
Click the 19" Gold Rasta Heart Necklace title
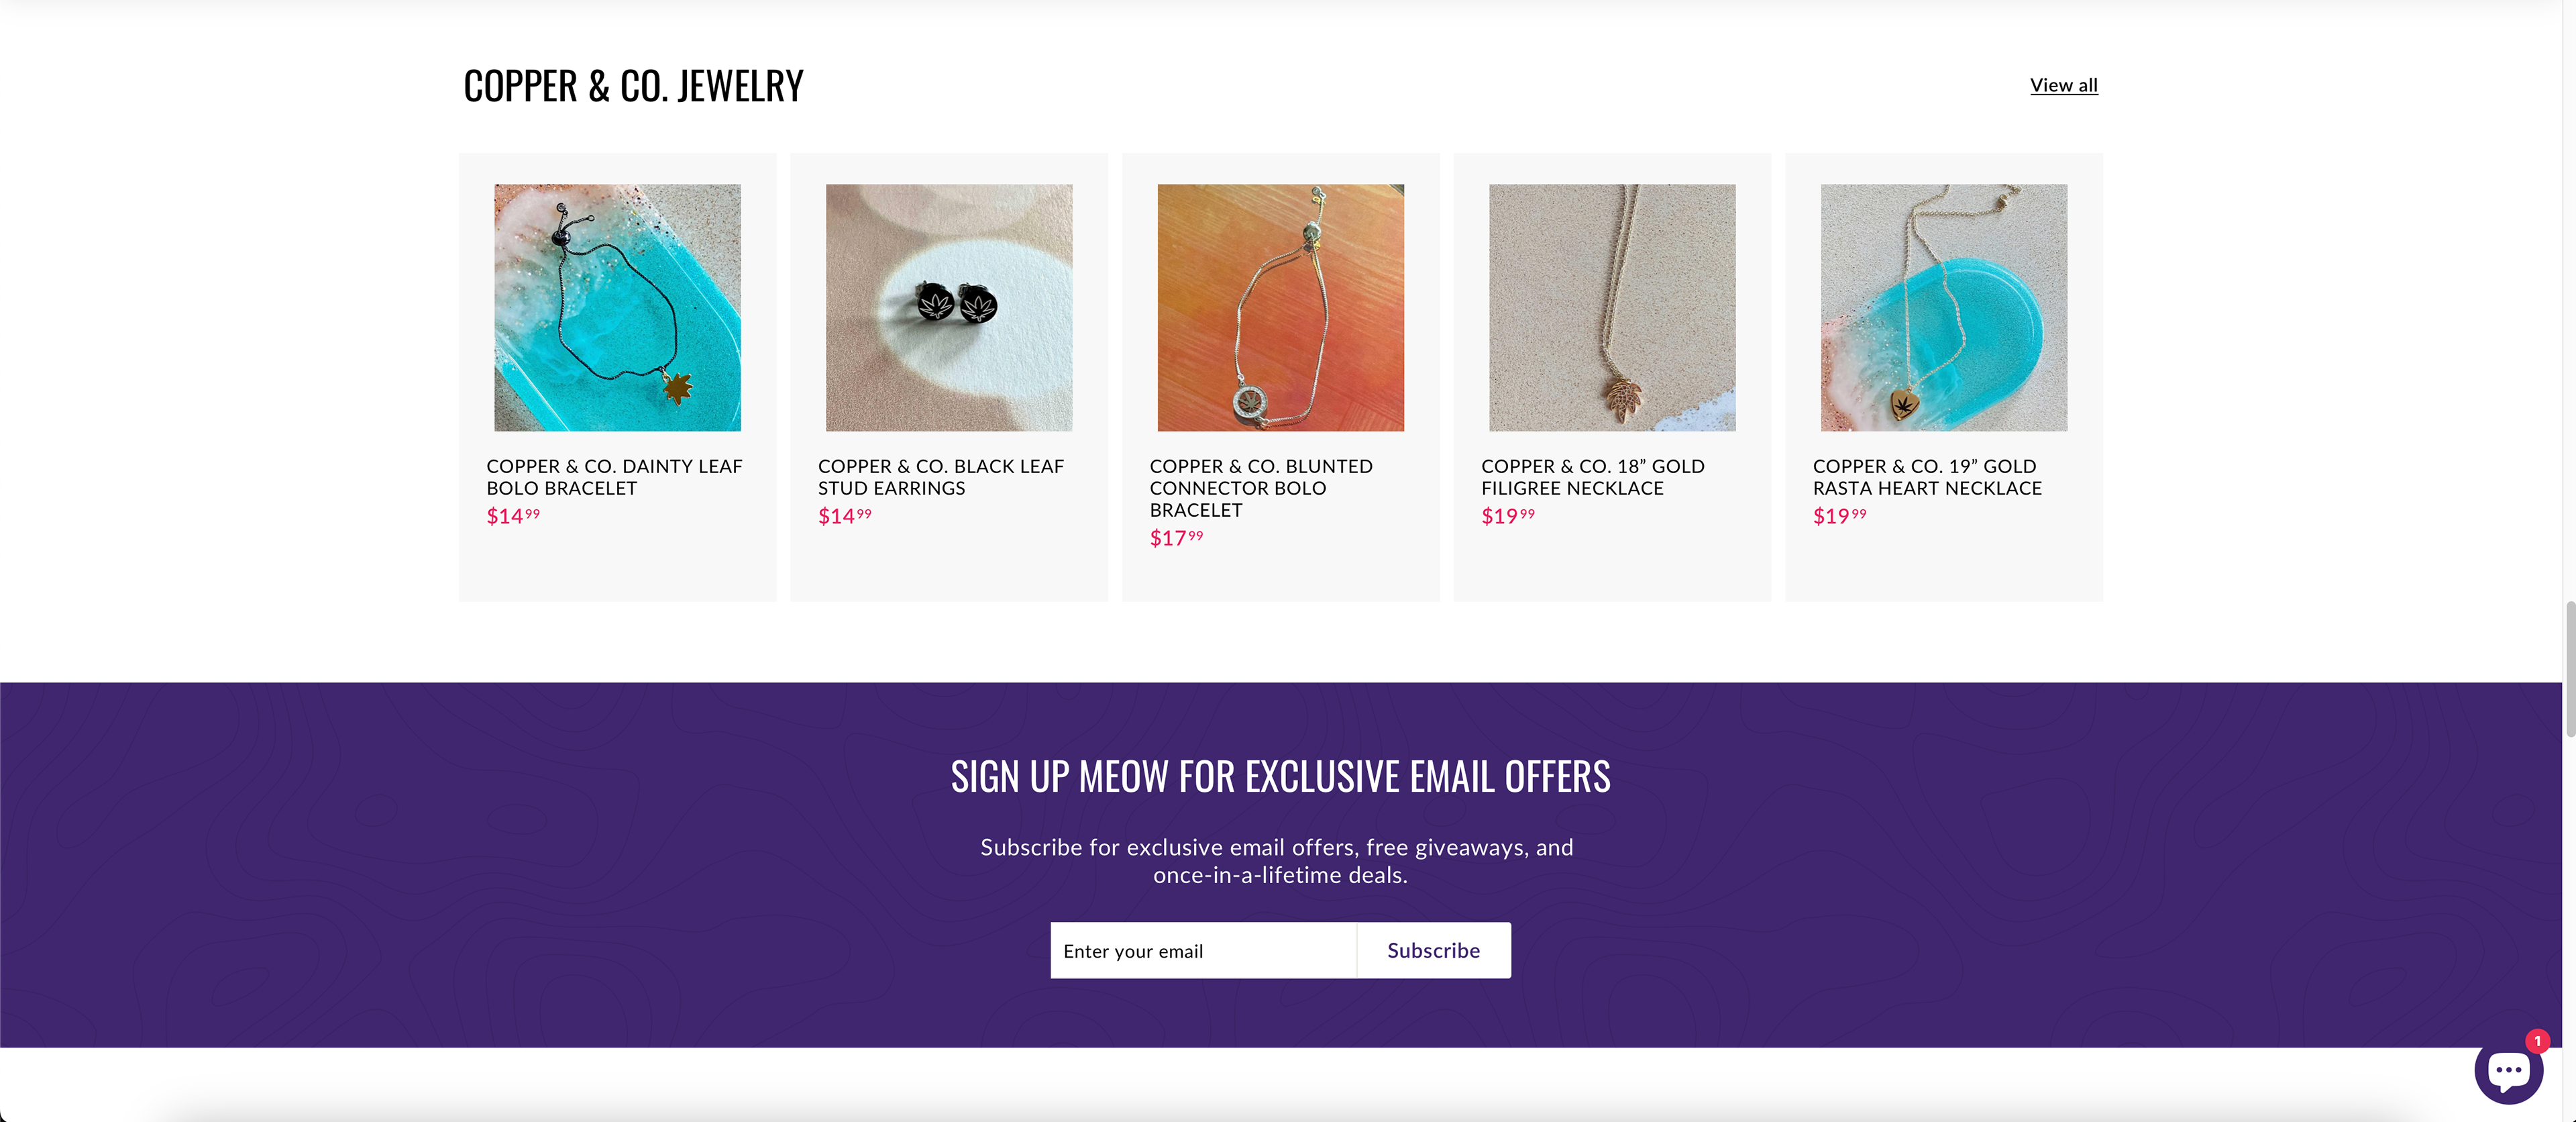click(x=1926, y=477)
